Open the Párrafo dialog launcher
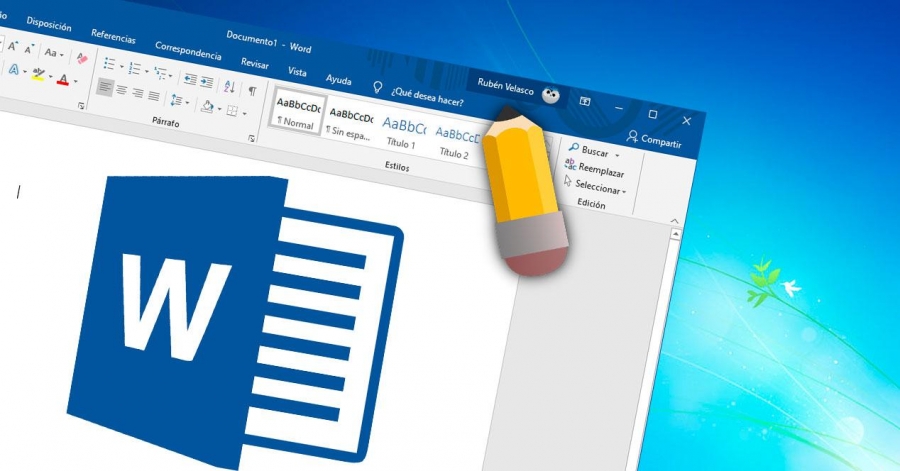 click(251, 138)
